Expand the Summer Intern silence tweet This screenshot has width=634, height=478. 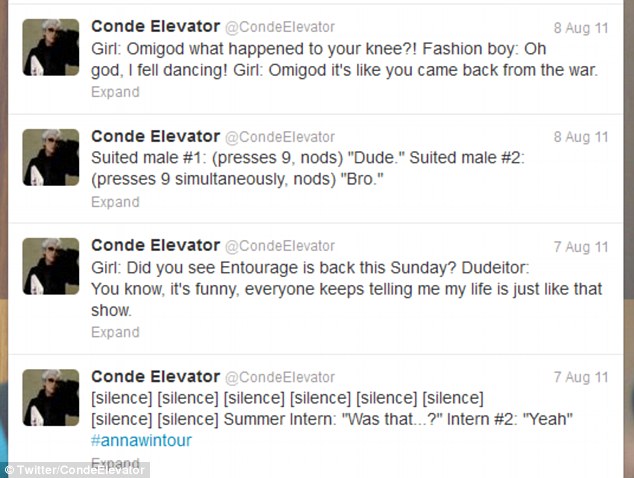115,462
